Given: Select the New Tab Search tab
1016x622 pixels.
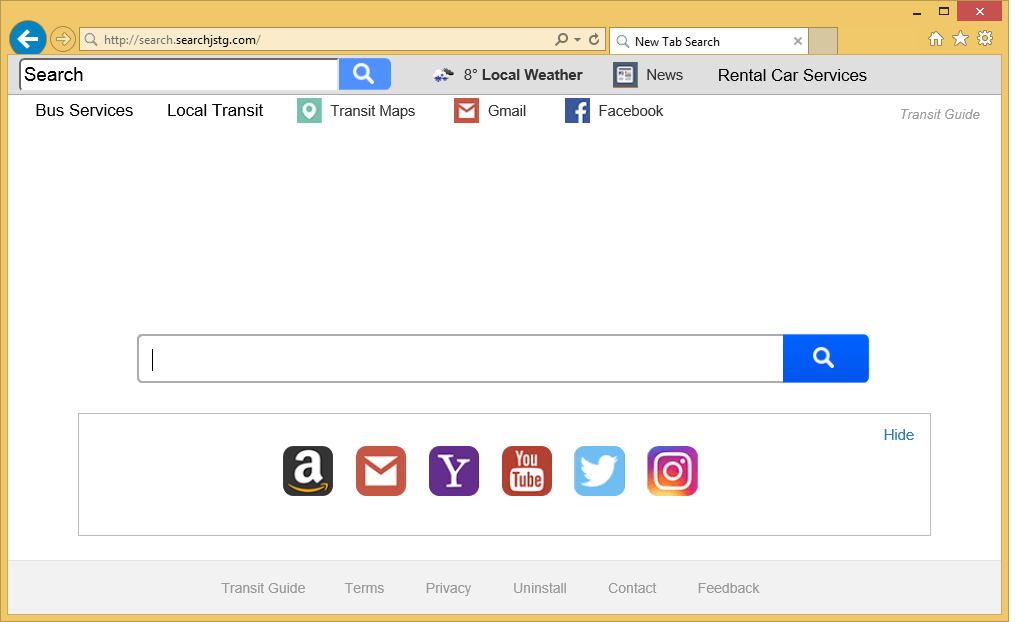Looking at the screenshot, I should click(x=708, y=41).
